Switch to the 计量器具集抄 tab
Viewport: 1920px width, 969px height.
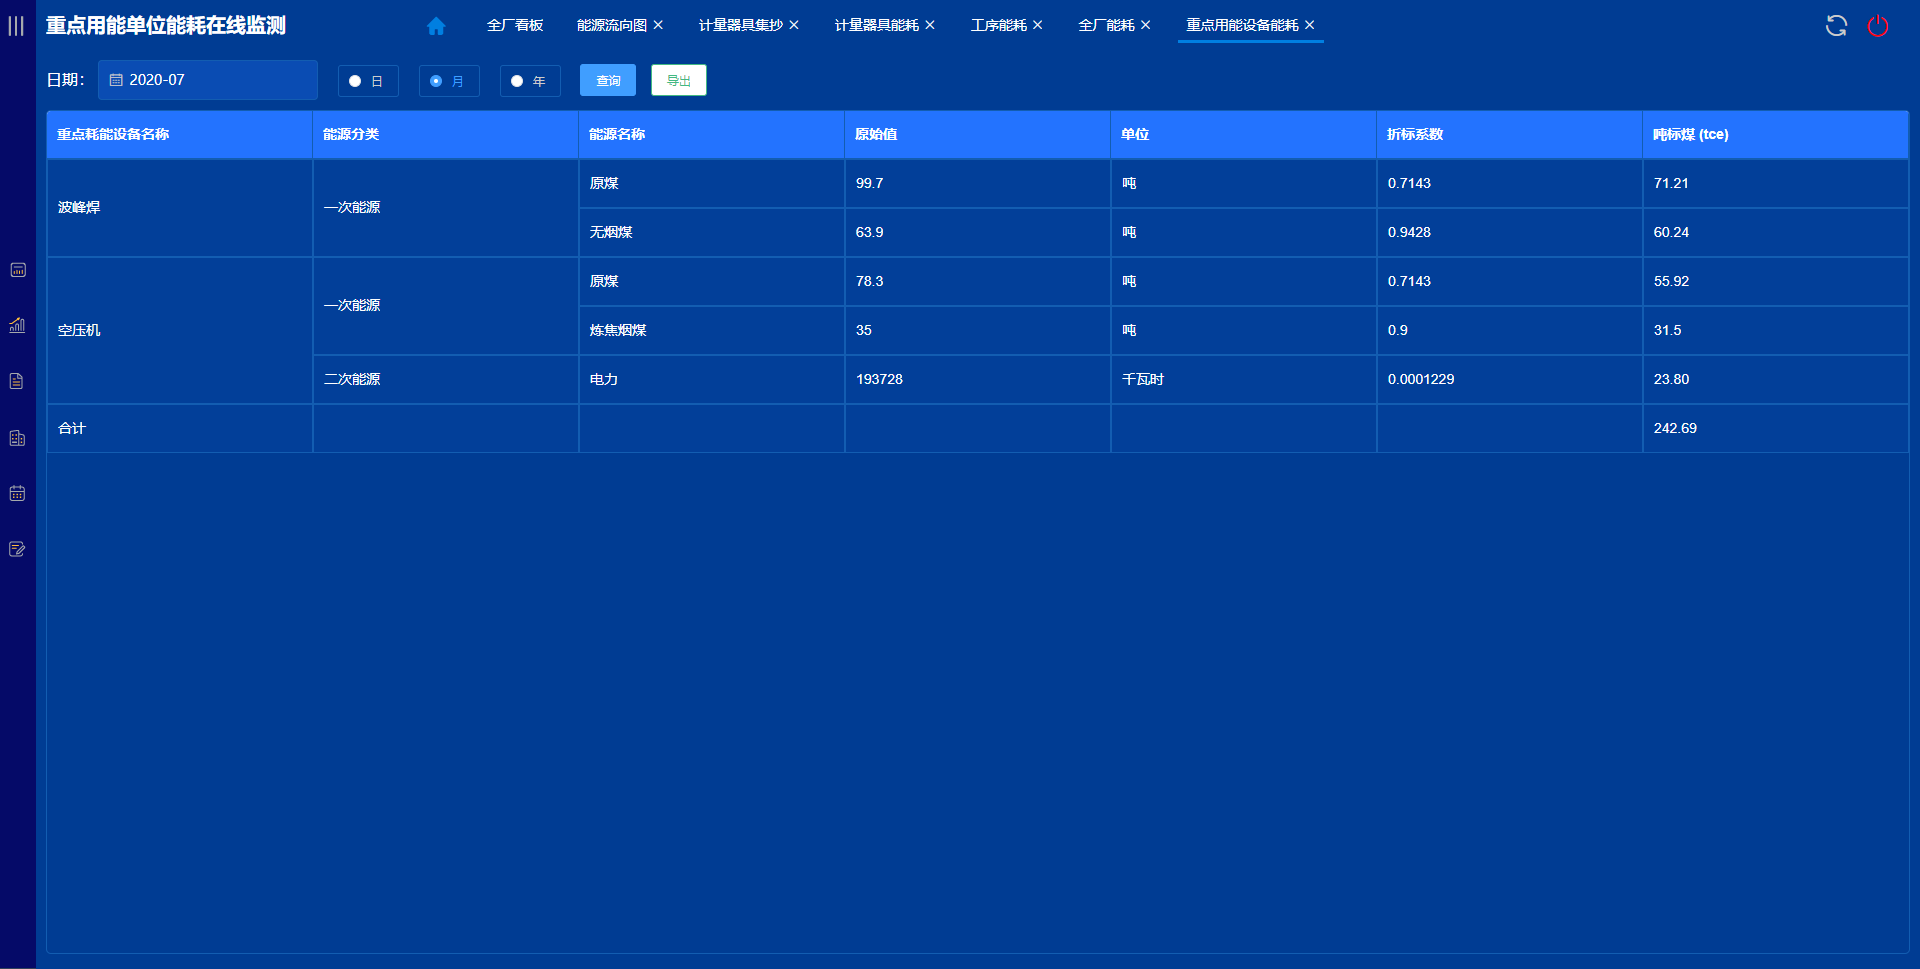tap(741, 25)
